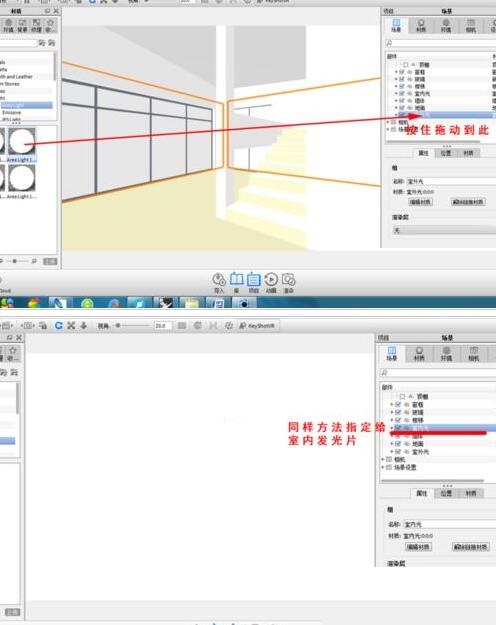Viewport: 496px width, 625px height.
Task: Check the 顶棚 checkbox in the lower scene tree
Action: 402,397
